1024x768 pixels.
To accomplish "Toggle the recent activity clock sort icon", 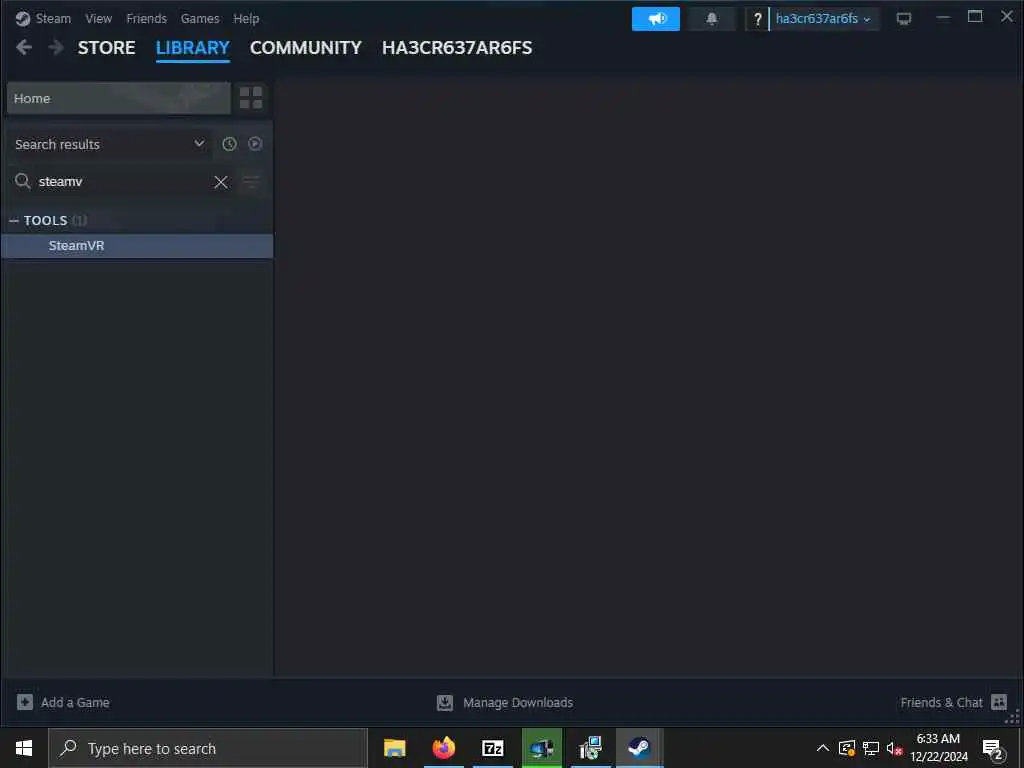I will [229, 144].
